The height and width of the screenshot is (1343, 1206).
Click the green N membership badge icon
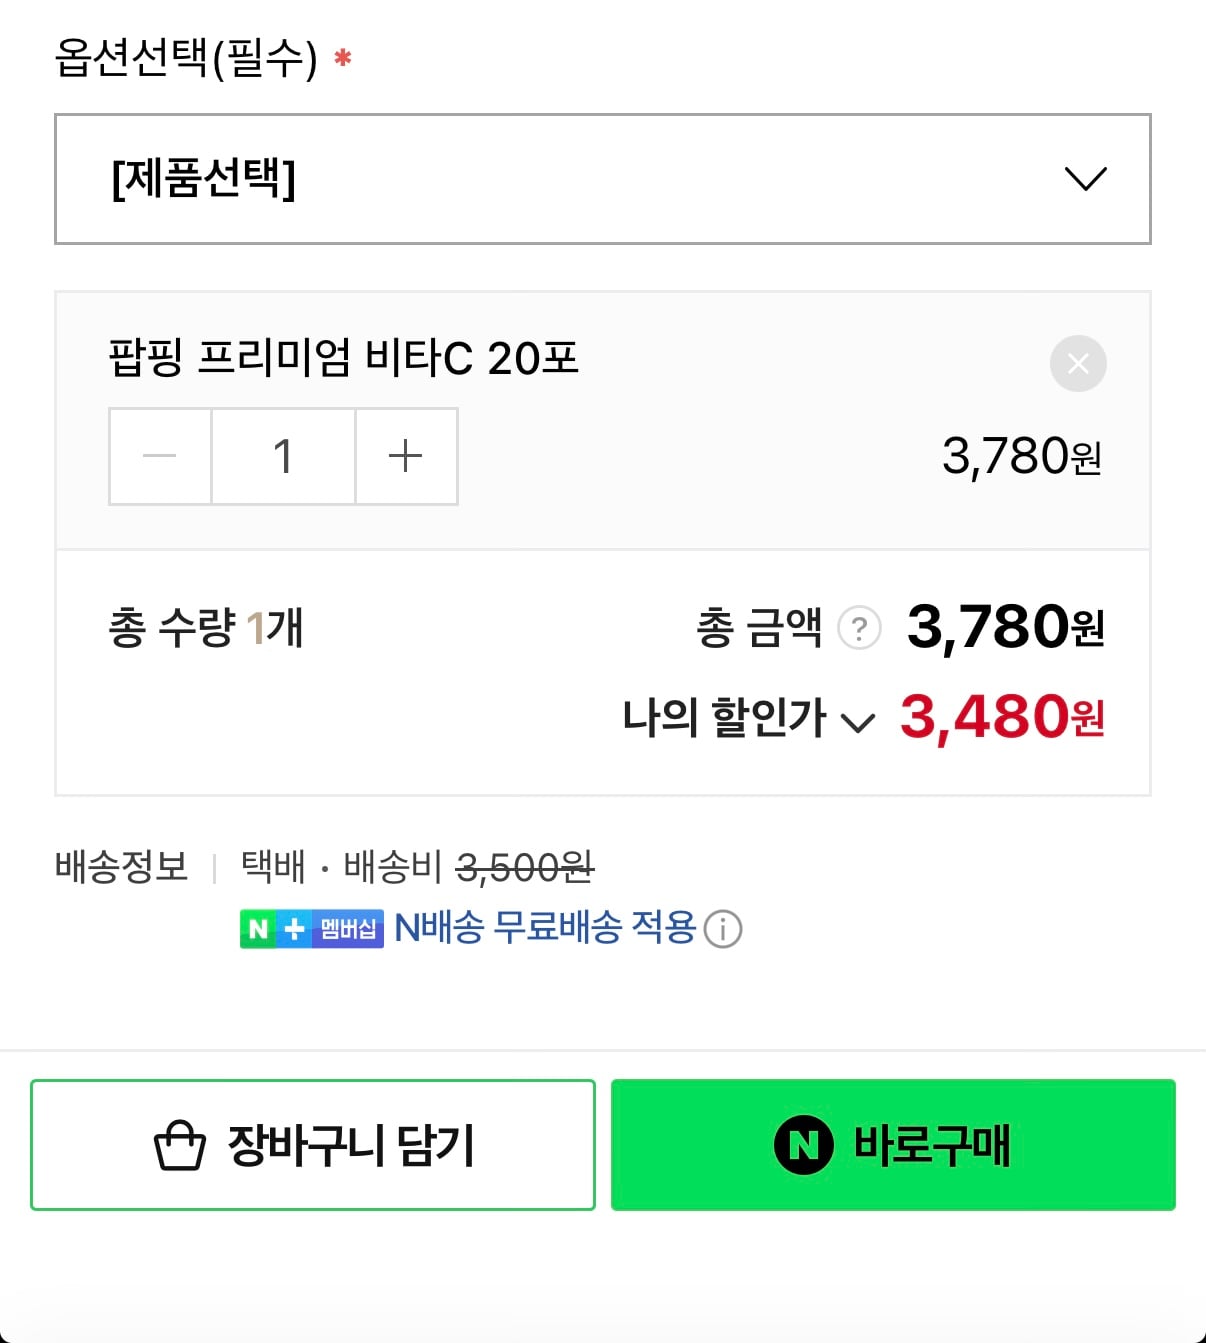(258, 928)
